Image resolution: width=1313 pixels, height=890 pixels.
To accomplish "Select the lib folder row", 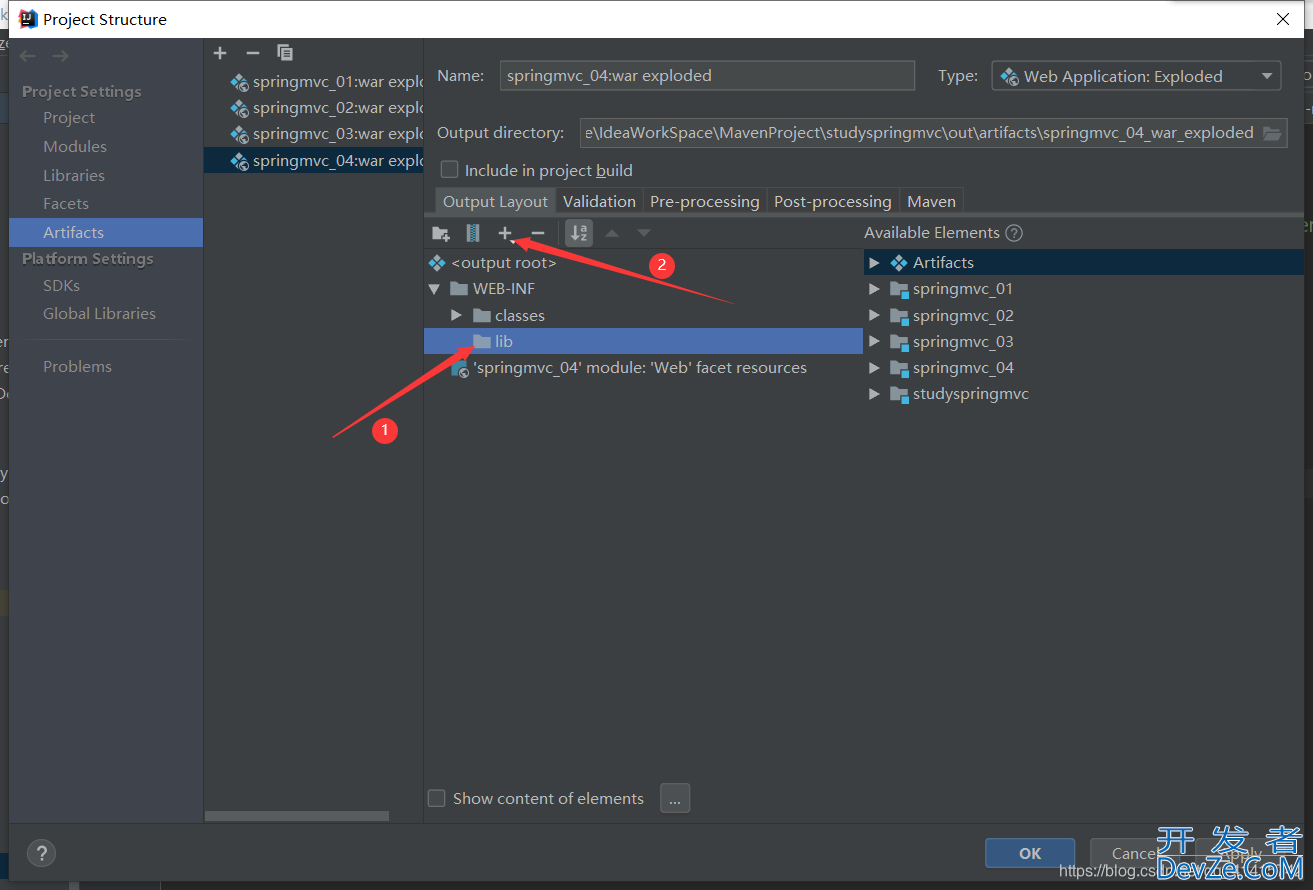I will tap(643, 341).
